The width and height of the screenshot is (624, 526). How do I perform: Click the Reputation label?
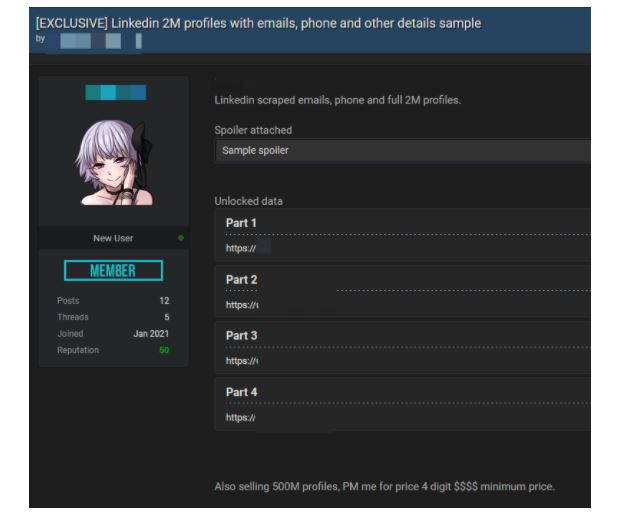[x=78, y=350]
